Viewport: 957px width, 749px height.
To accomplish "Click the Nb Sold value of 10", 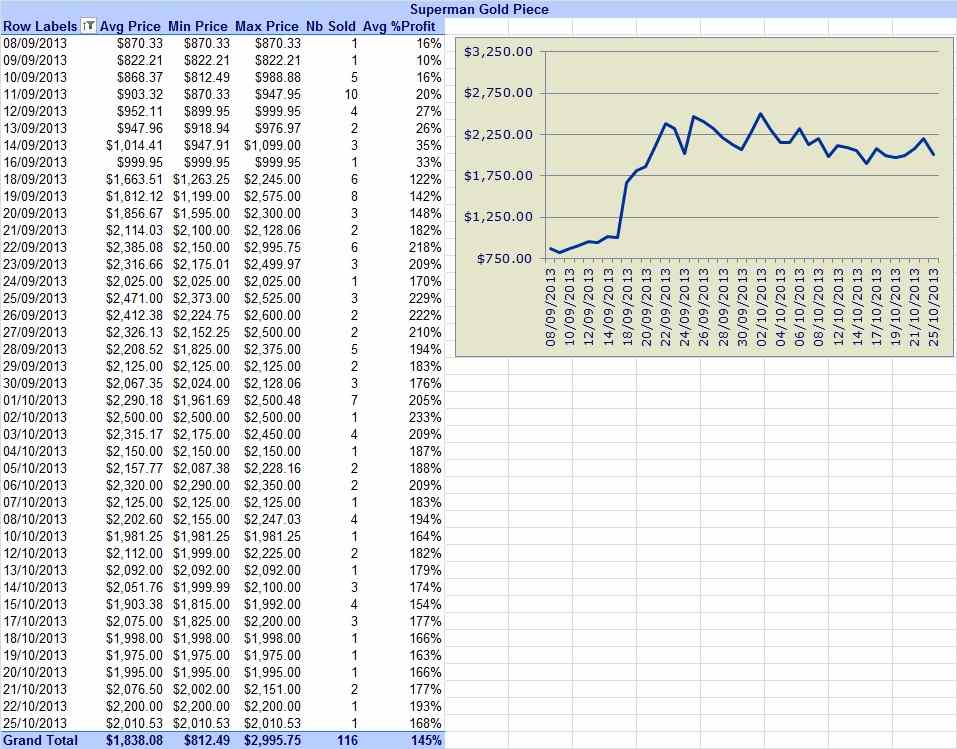I will (x=351, y=95).
